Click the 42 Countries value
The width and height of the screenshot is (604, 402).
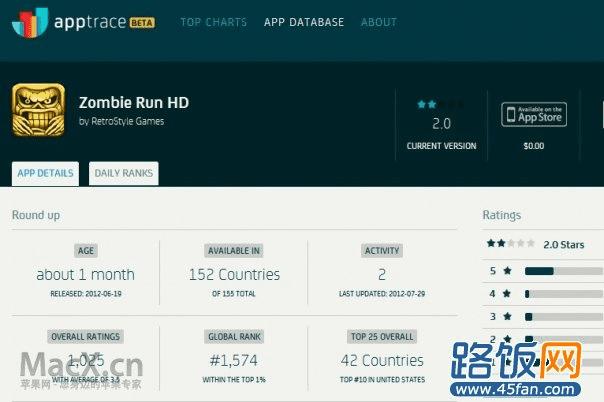click(382, 360)
